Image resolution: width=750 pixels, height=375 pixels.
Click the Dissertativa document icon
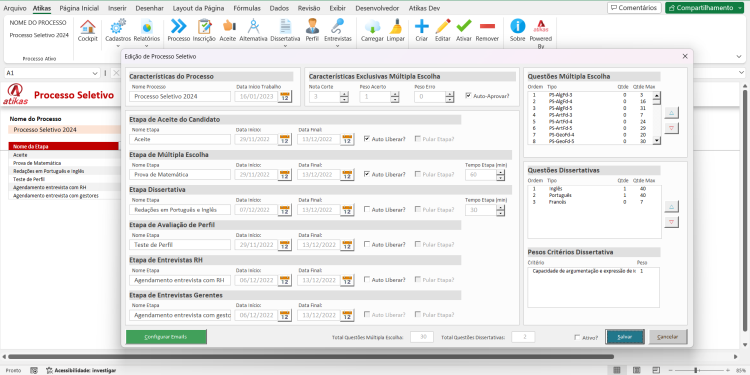pos(285,26)
